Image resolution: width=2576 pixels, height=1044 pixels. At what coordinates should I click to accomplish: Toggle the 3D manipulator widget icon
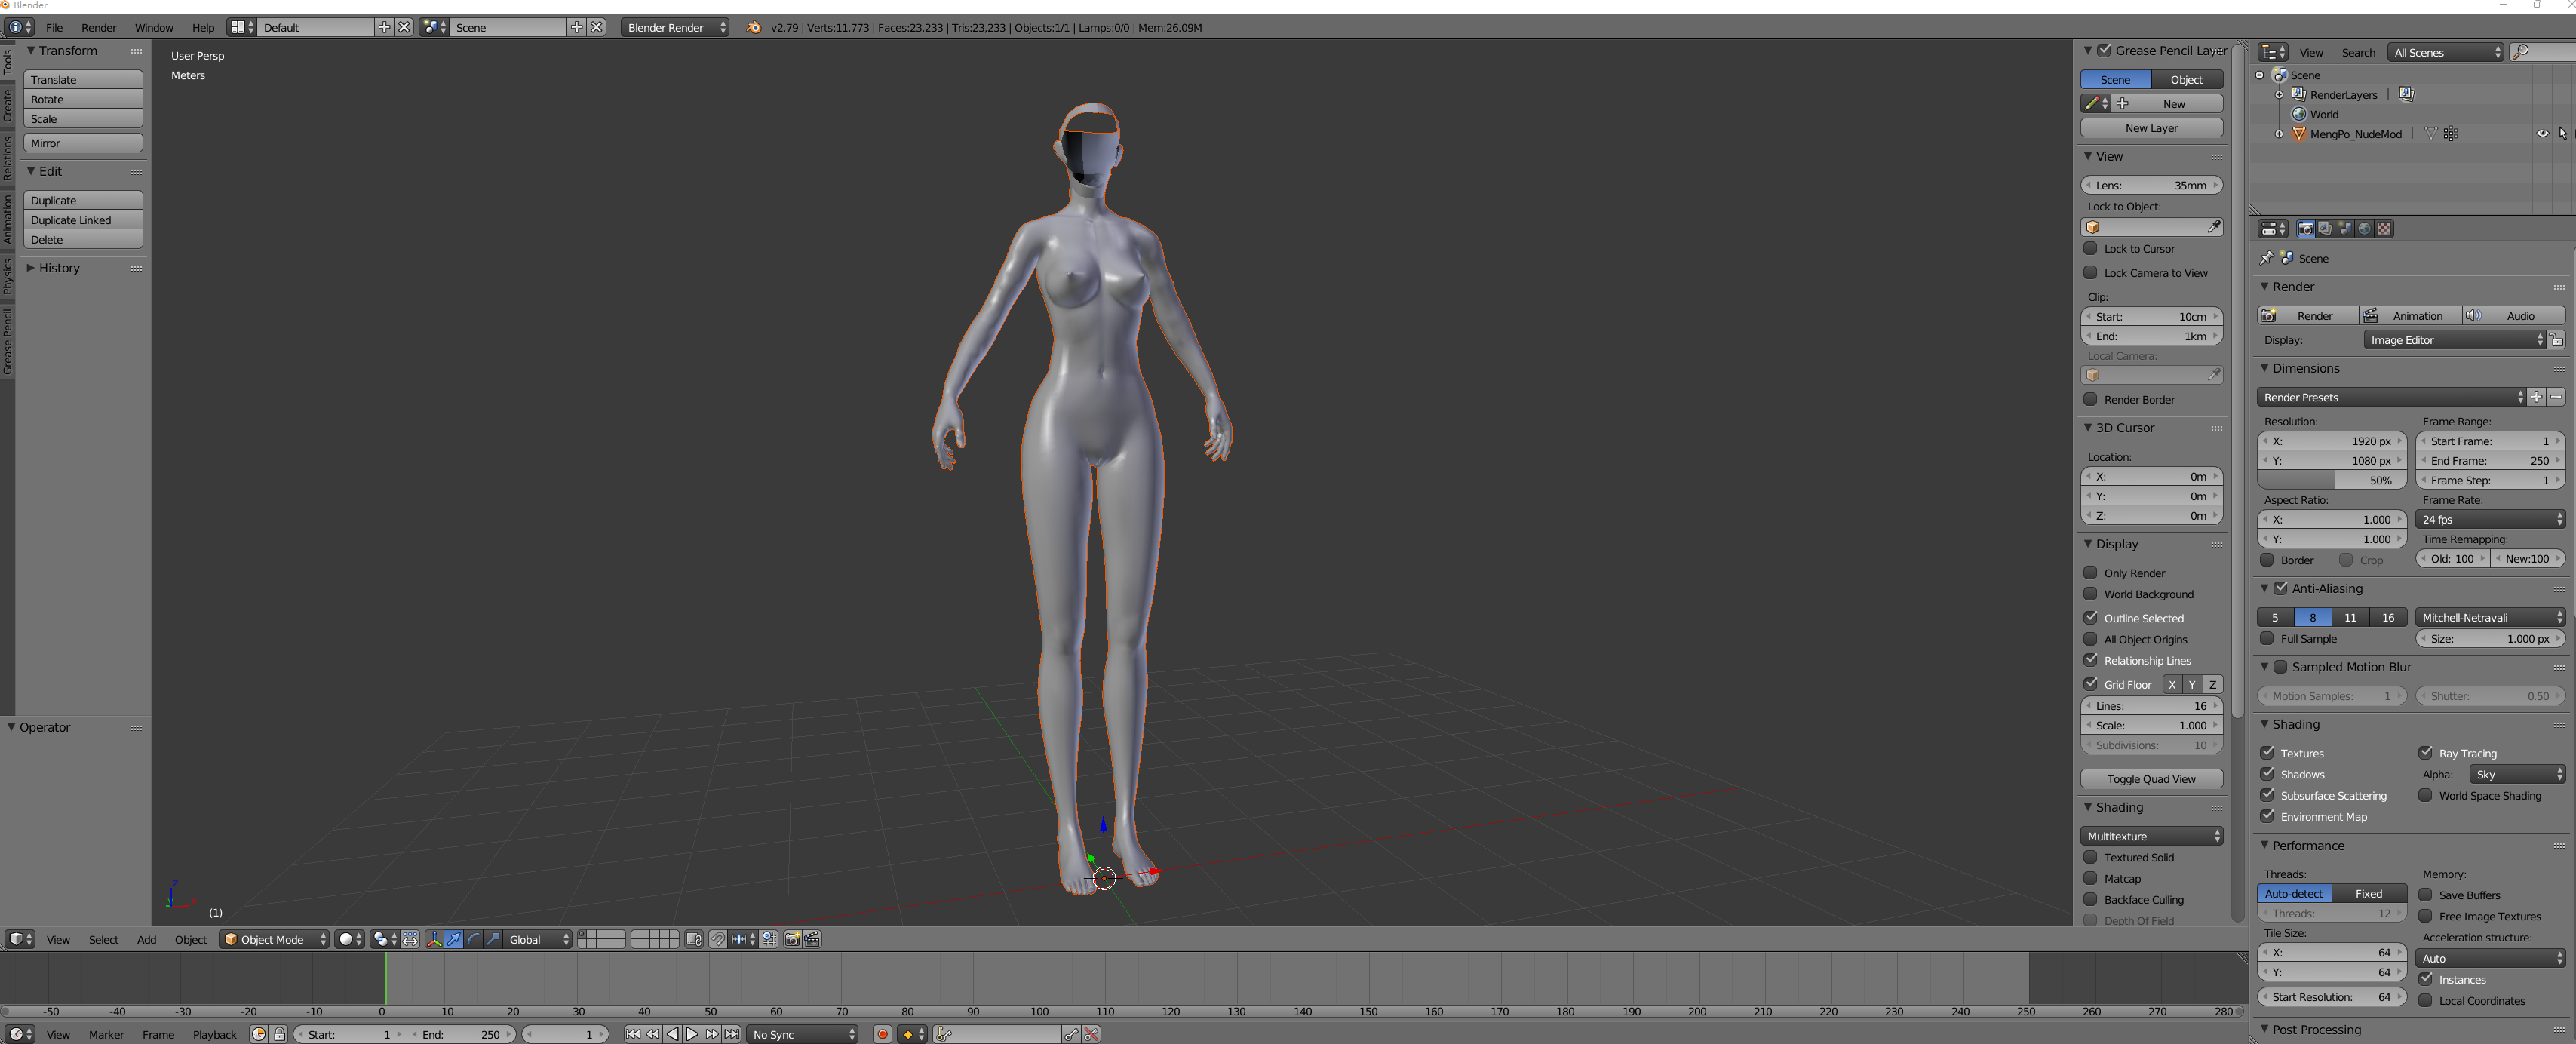434,939
